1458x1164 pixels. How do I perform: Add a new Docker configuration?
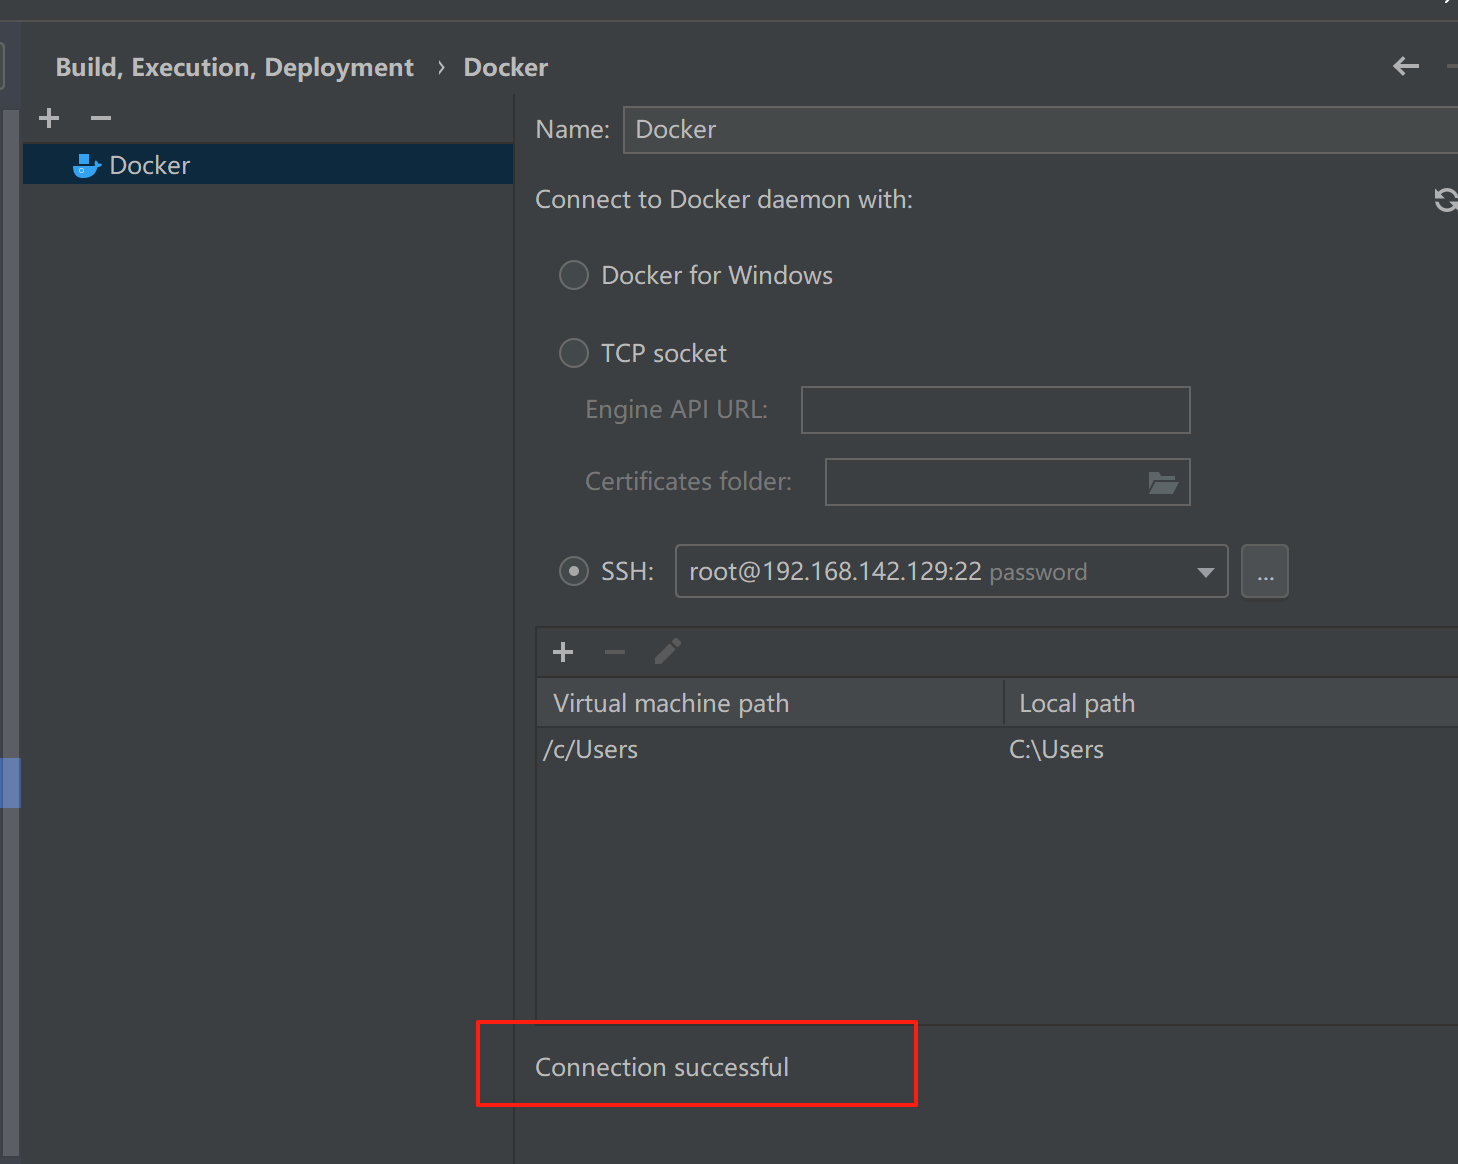[49, 118]
